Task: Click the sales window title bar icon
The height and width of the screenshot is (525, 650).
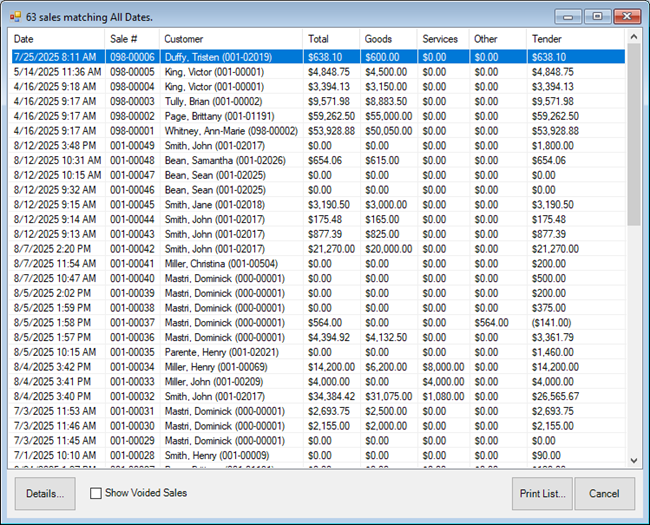Action: tap(15, 17)
